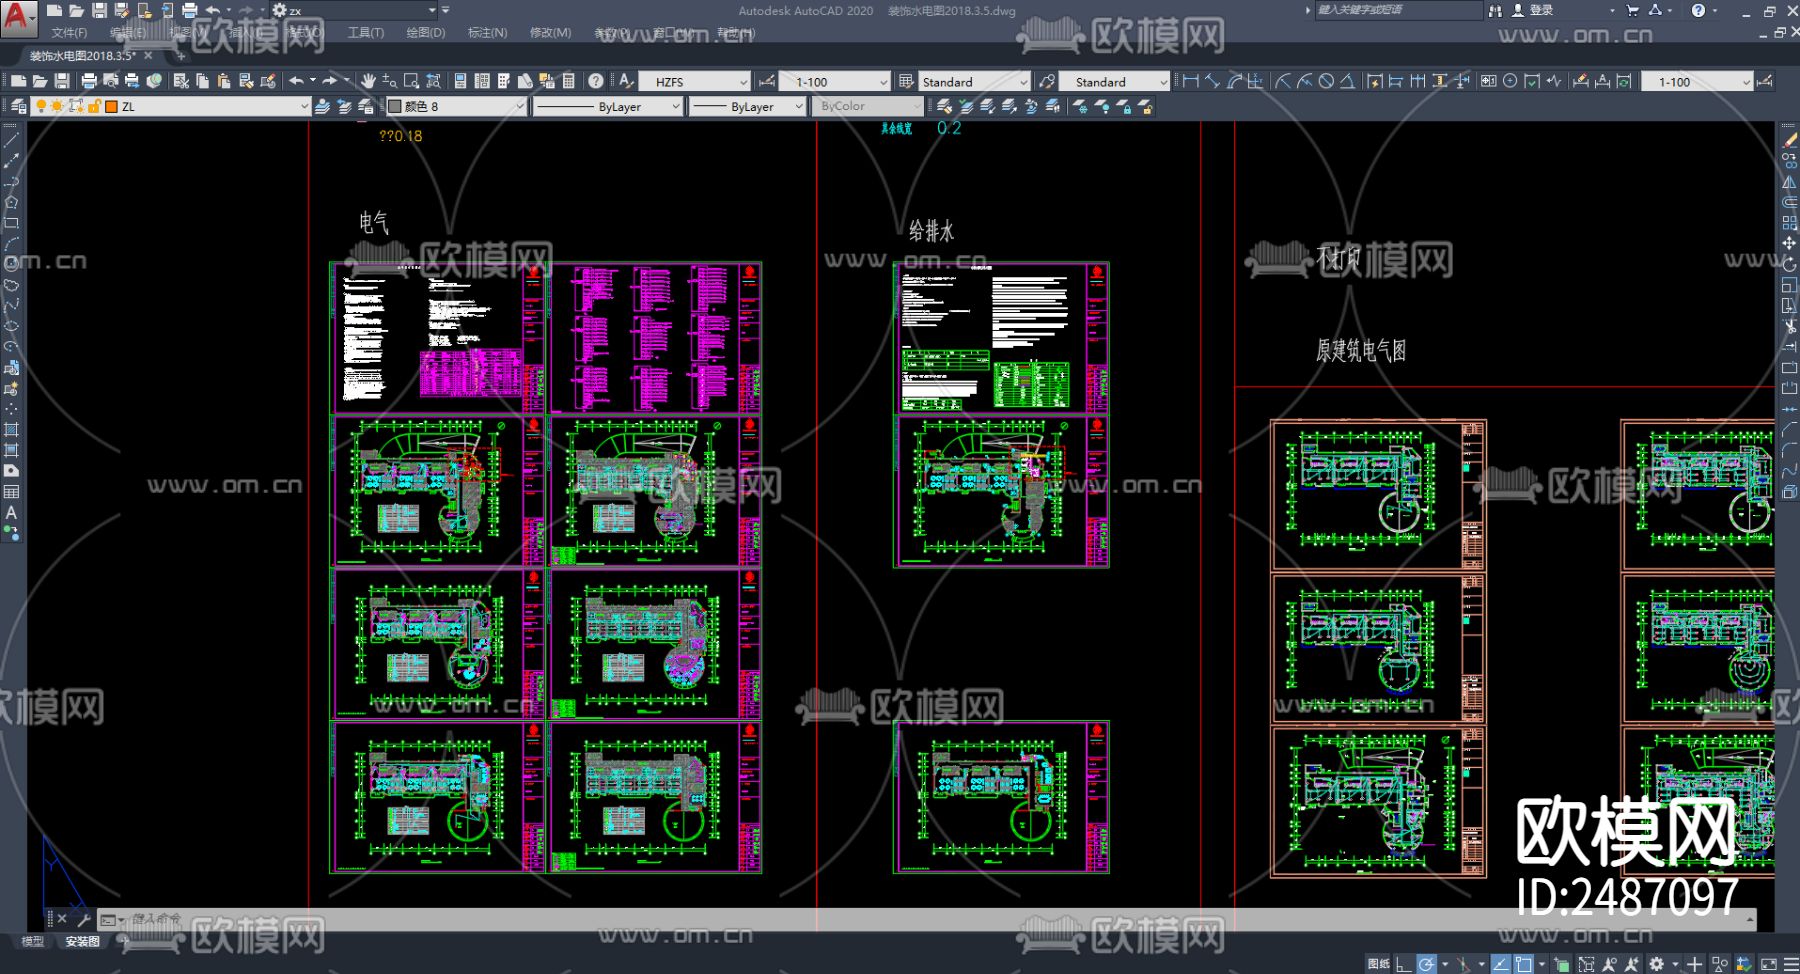Click the Make Object's Layer Current icon
Screen dimensions: 1800x974
[322, 106]
